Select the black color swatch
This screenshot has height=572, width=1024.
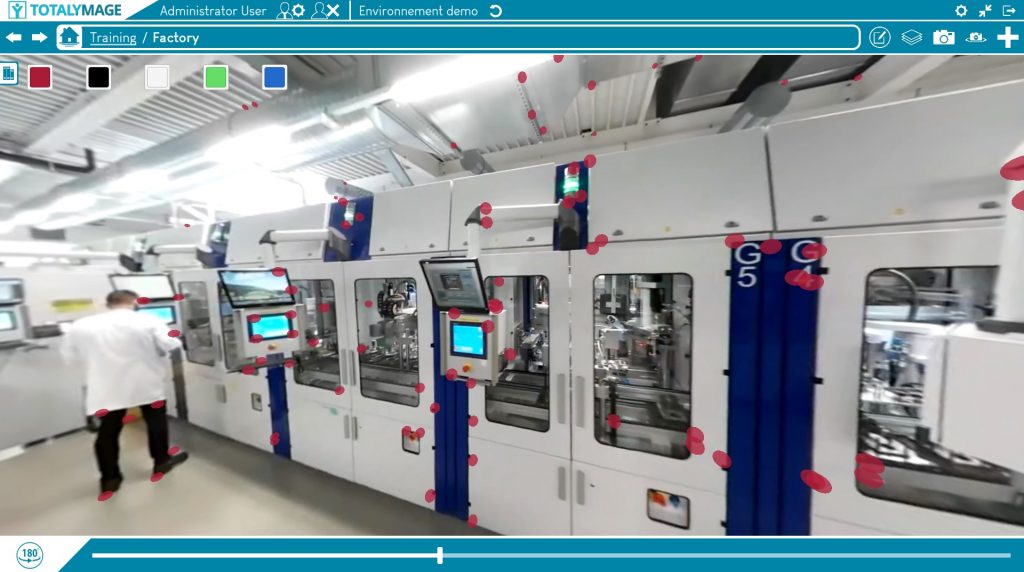click(x=99, y=77)
